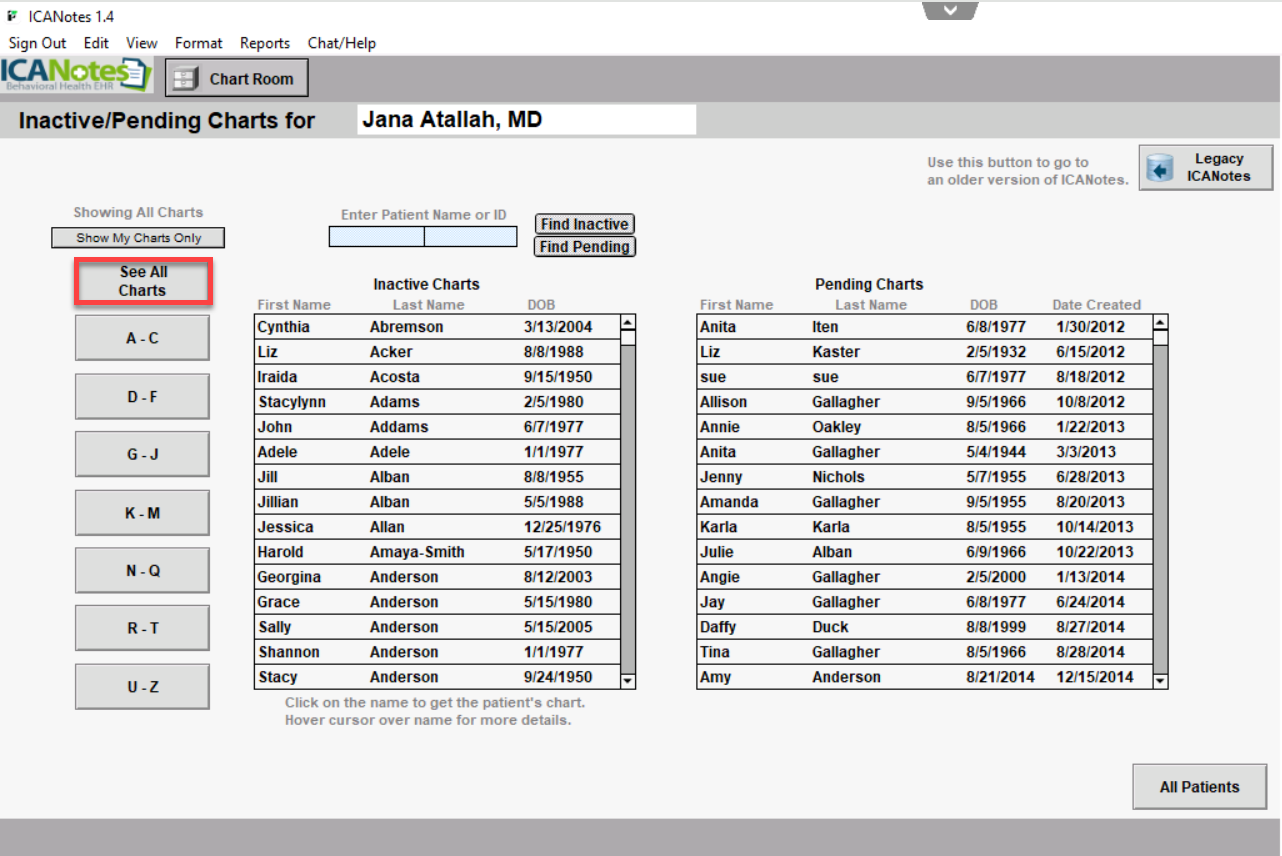Open the Reports menu
The width and height of the screenshot is (1282, 856).
[x=265, y=43]
